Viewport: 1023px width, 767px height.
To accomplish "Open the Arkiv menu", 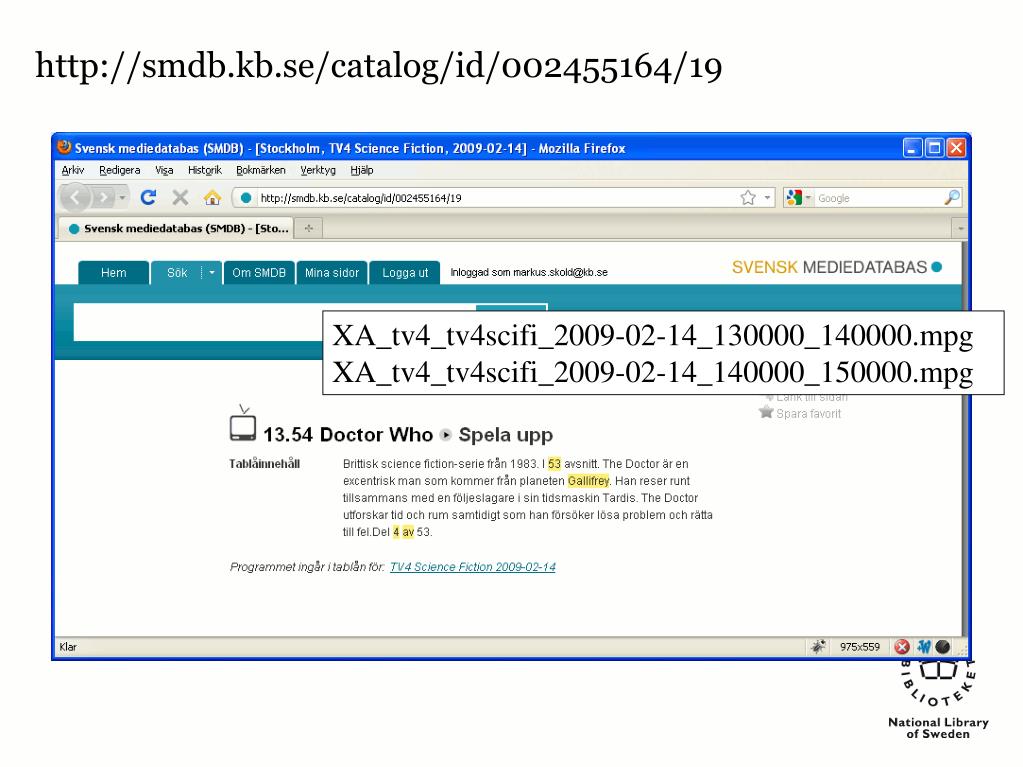I will [72, 170].
